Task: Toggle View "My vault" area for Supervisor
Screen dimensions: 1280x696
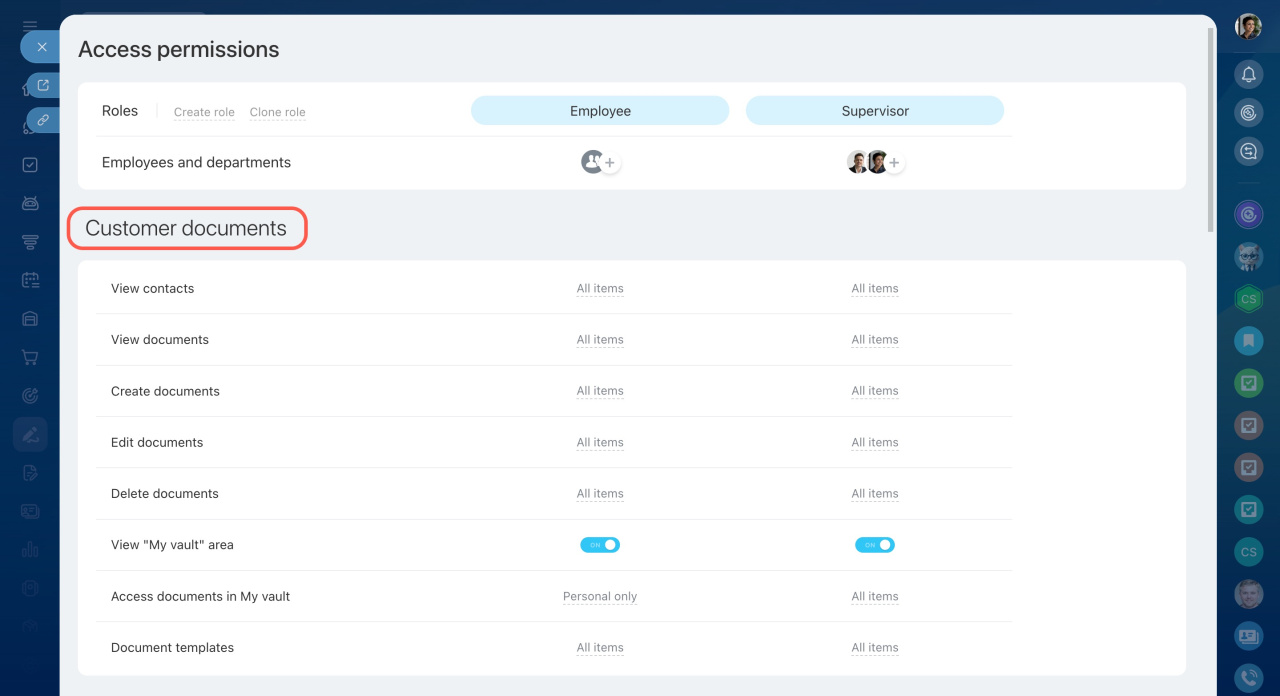Action: (x=874, y=545)
